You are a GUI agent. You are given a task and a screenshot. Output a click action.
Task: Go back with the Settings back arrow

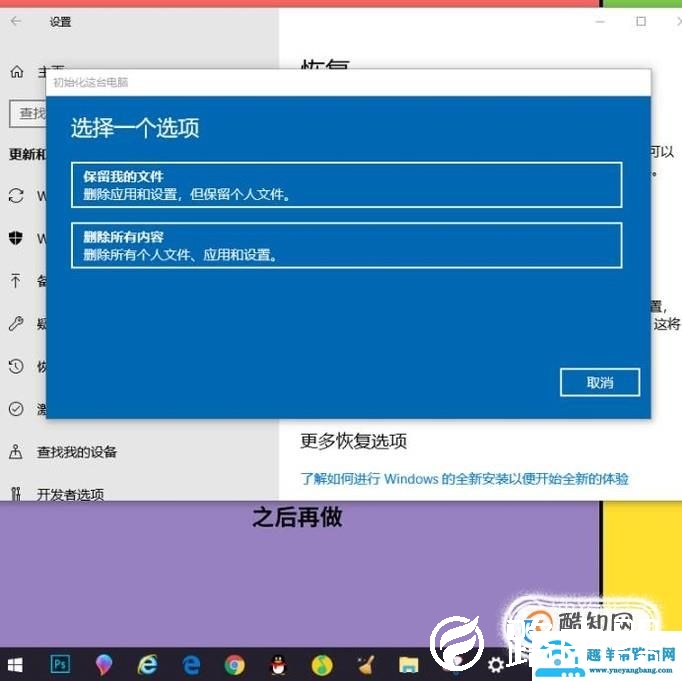(x=16, y=21)
